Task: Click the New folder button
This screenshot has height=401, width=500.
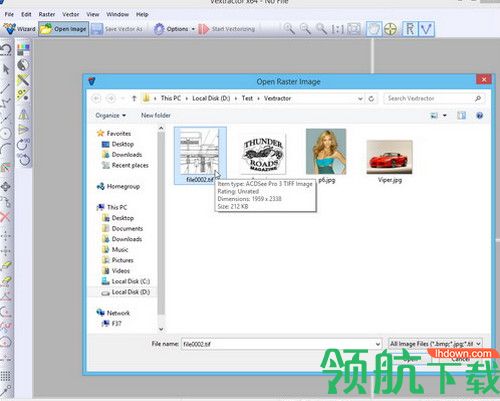Action: (x=155, y=115)
